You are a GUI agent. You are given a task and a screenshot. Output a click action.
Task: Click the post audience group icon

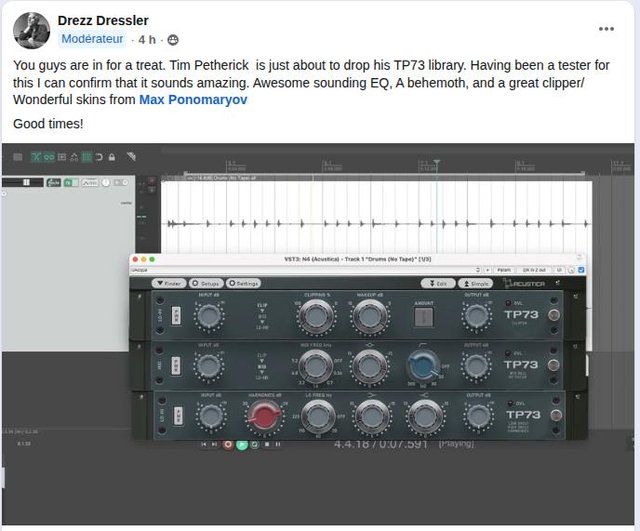point(173,40)
